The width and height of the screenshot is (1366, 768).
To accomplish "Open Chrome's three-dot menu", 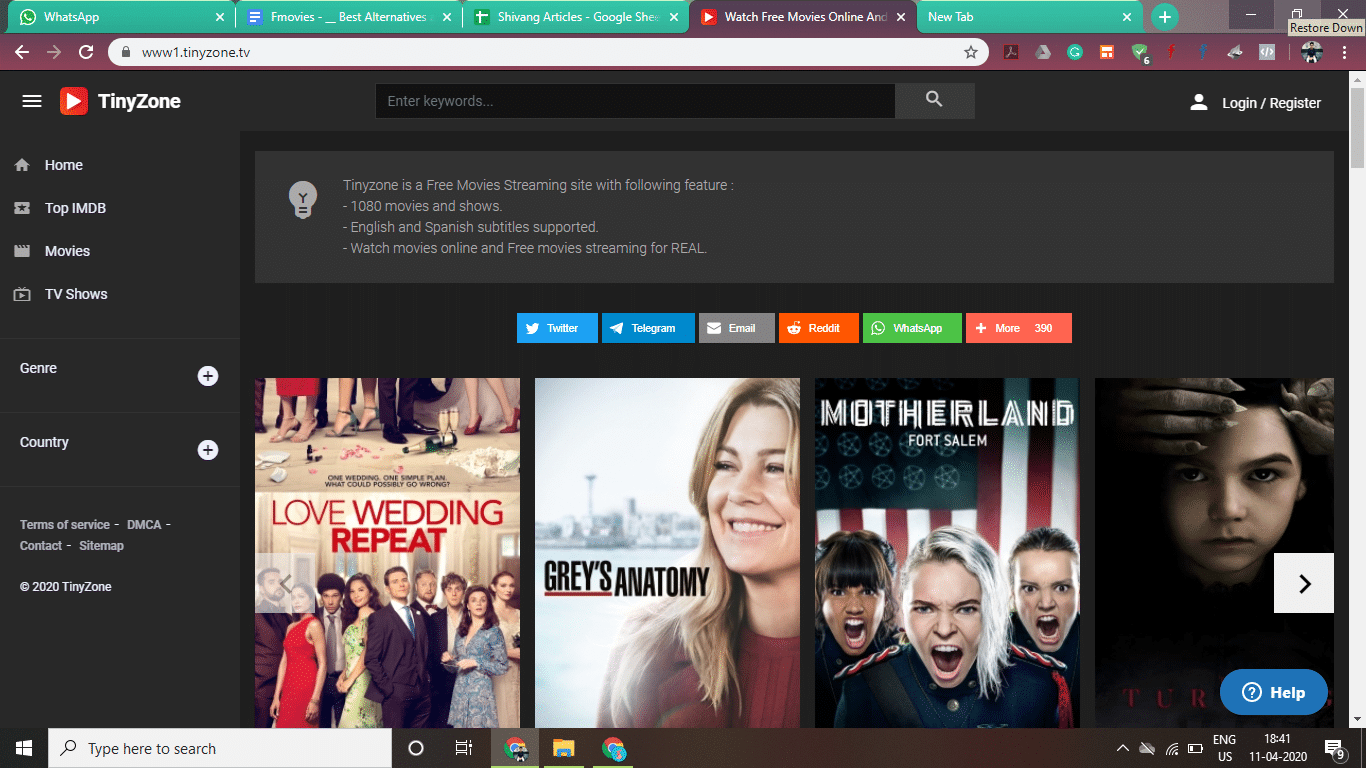I will [1345, 52].
